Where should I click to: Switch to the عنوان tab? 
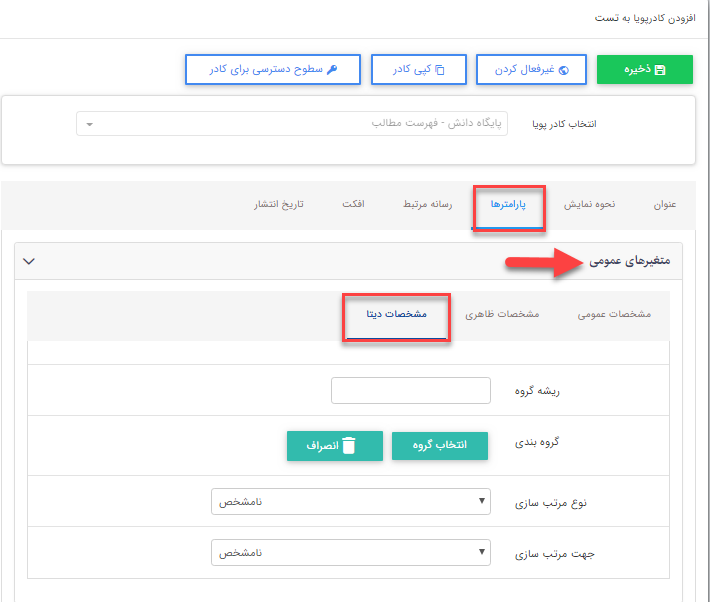[665, 204]
